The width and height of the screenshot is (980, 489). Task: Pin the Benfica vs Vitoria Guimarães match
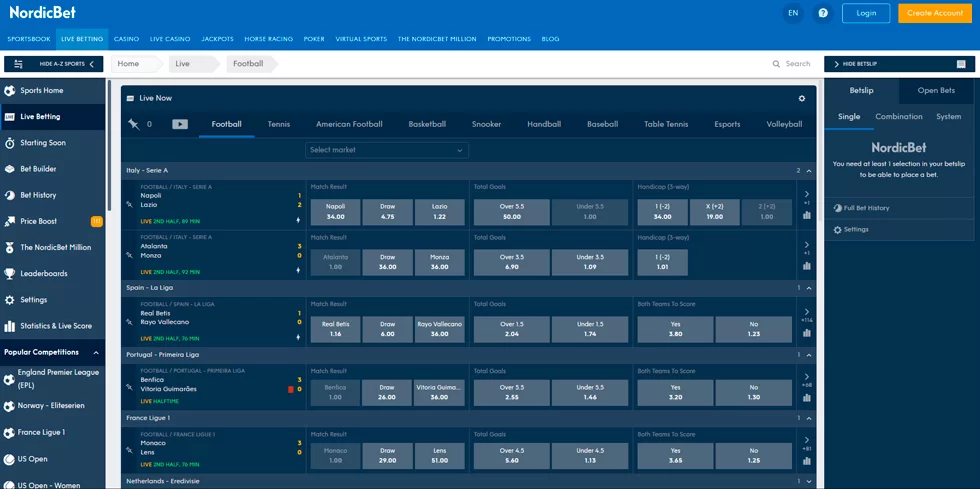click(x=129, y=388)
